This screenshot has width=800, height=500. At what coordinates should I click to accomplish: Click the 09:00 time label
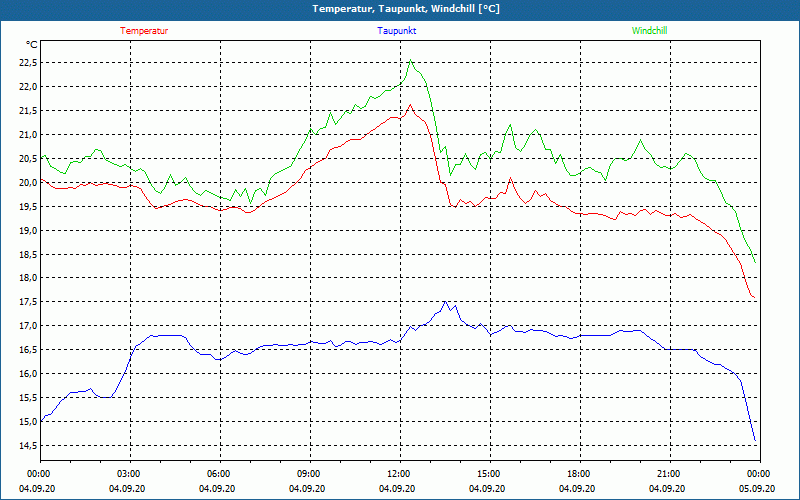click(310, 474)
